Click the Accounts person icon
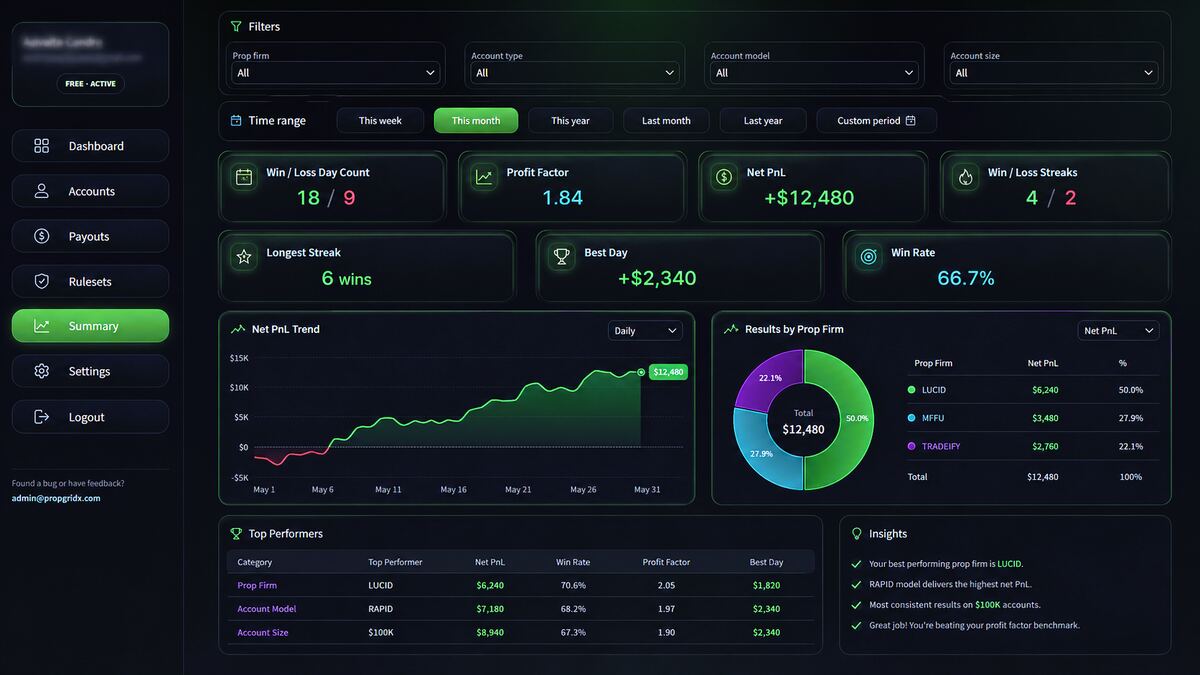The image size is (1200, 675). pyautogui.click(x=41, y=191)
